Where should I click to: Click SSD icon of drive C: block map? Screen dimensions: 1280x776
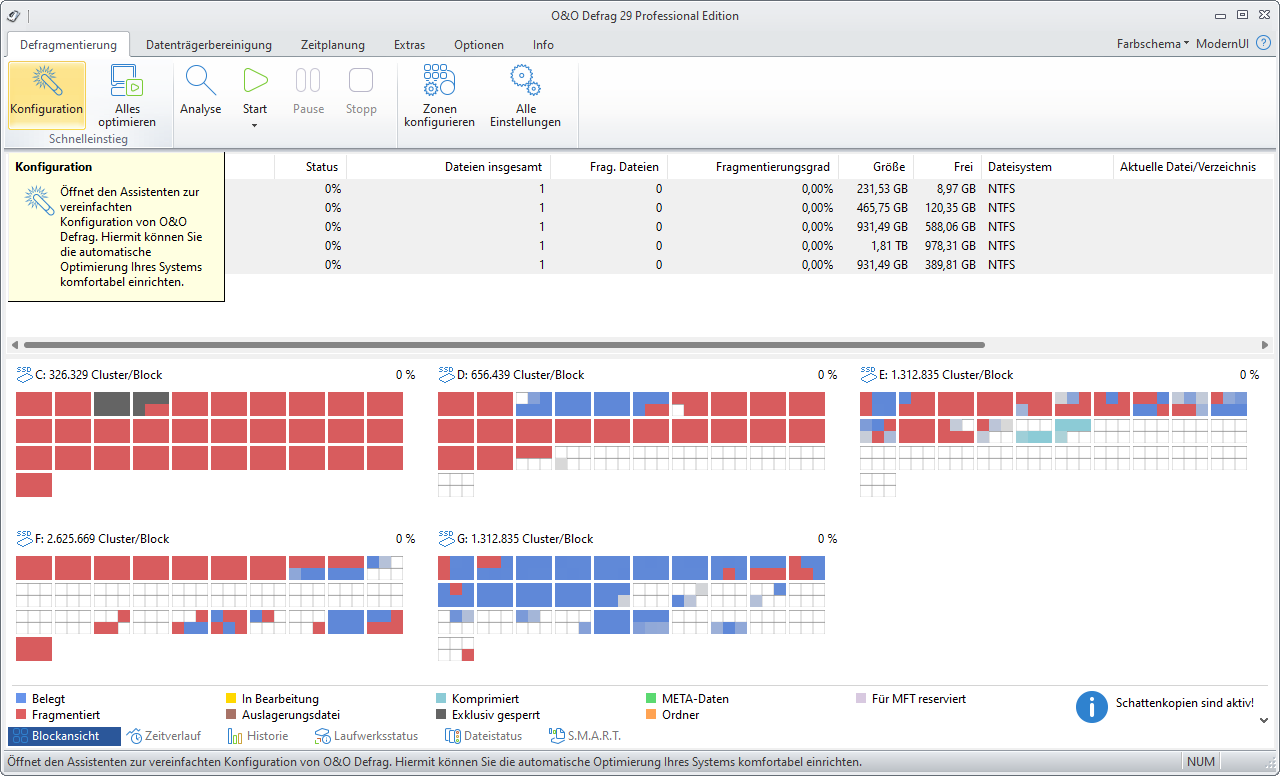[25, 374]
